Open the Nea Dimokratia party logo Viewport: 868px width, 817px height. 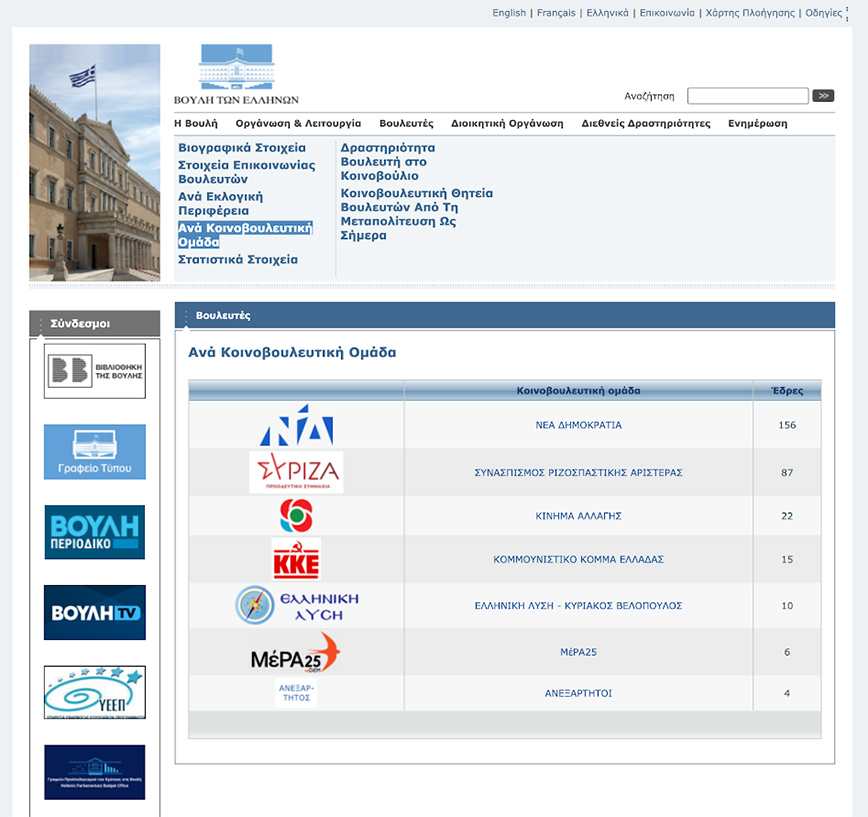point(296,425)
